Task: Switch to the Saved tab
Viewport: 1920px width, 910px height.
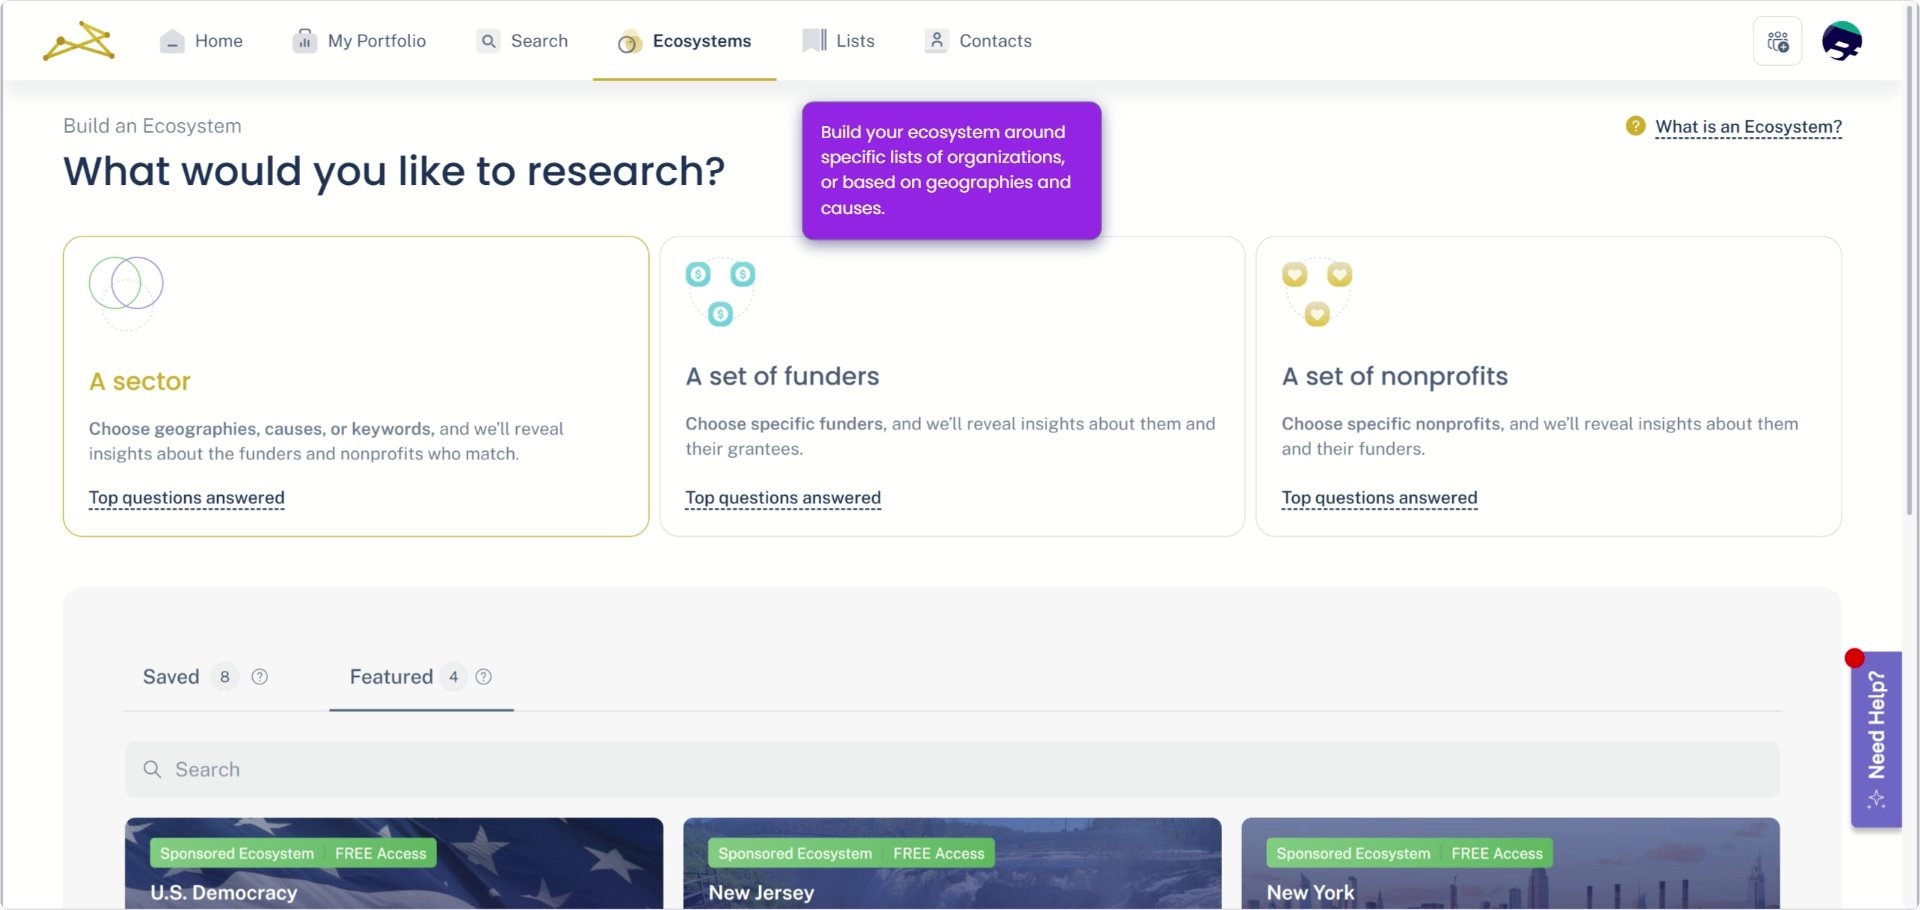Action: (172, 676)
